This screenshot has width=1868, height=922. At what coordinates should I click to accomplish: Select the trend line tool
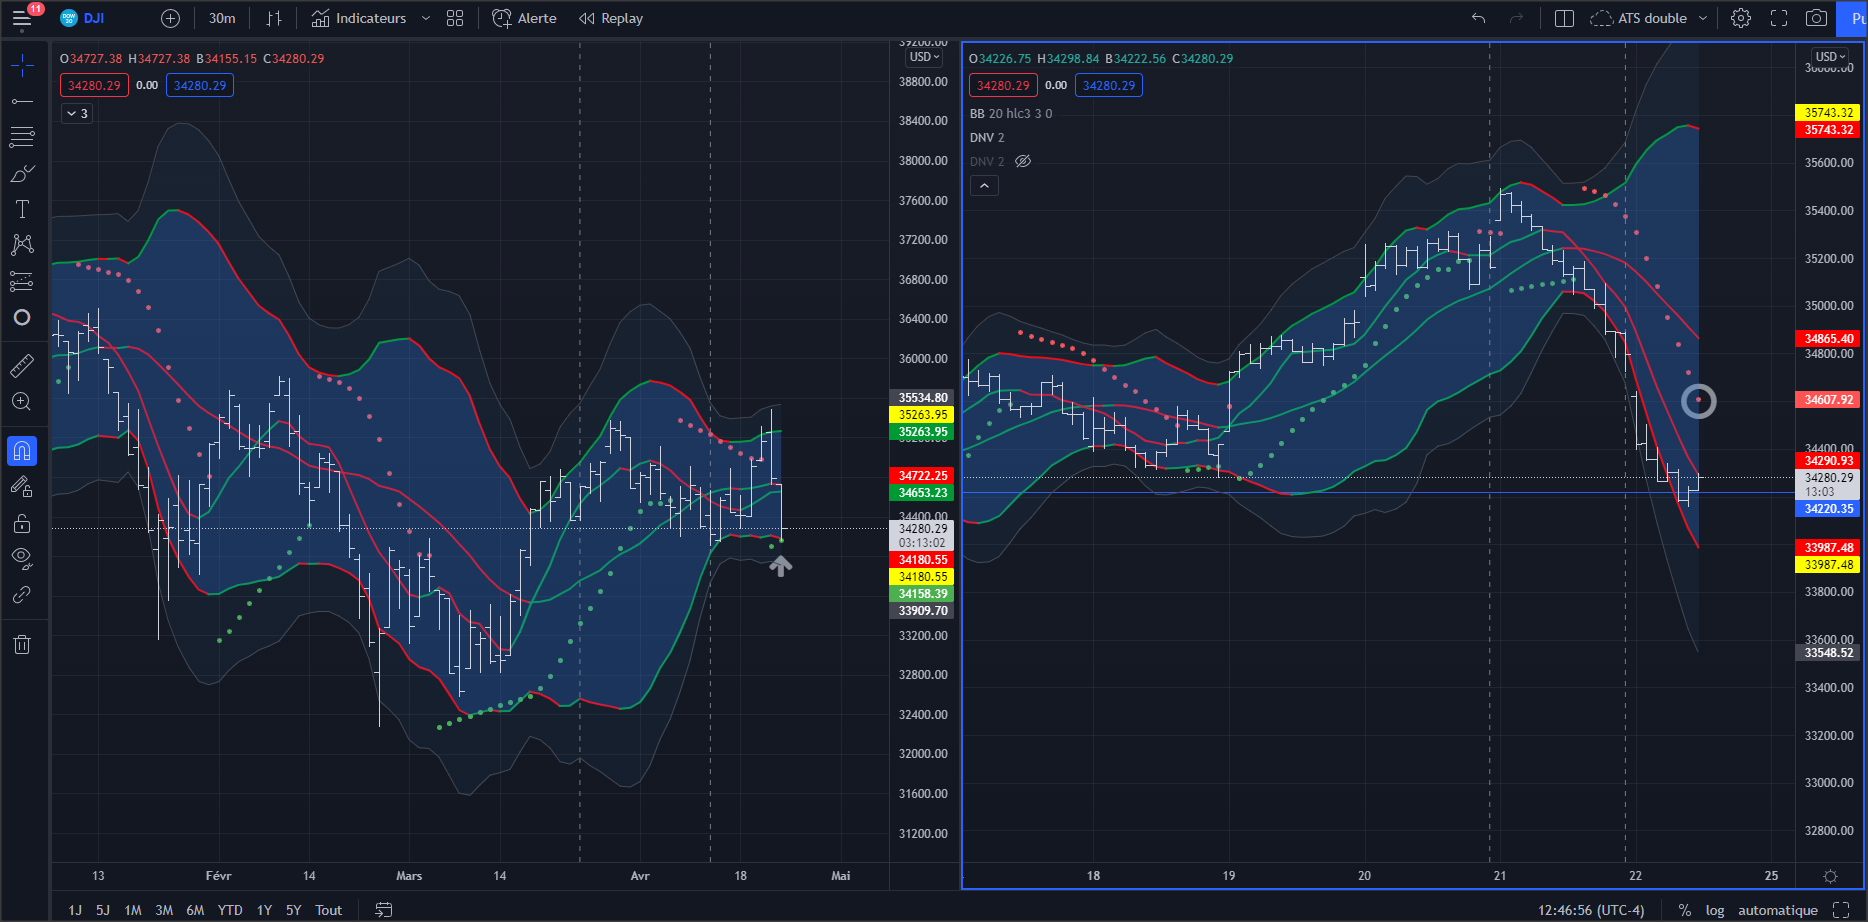click(22, 101)
